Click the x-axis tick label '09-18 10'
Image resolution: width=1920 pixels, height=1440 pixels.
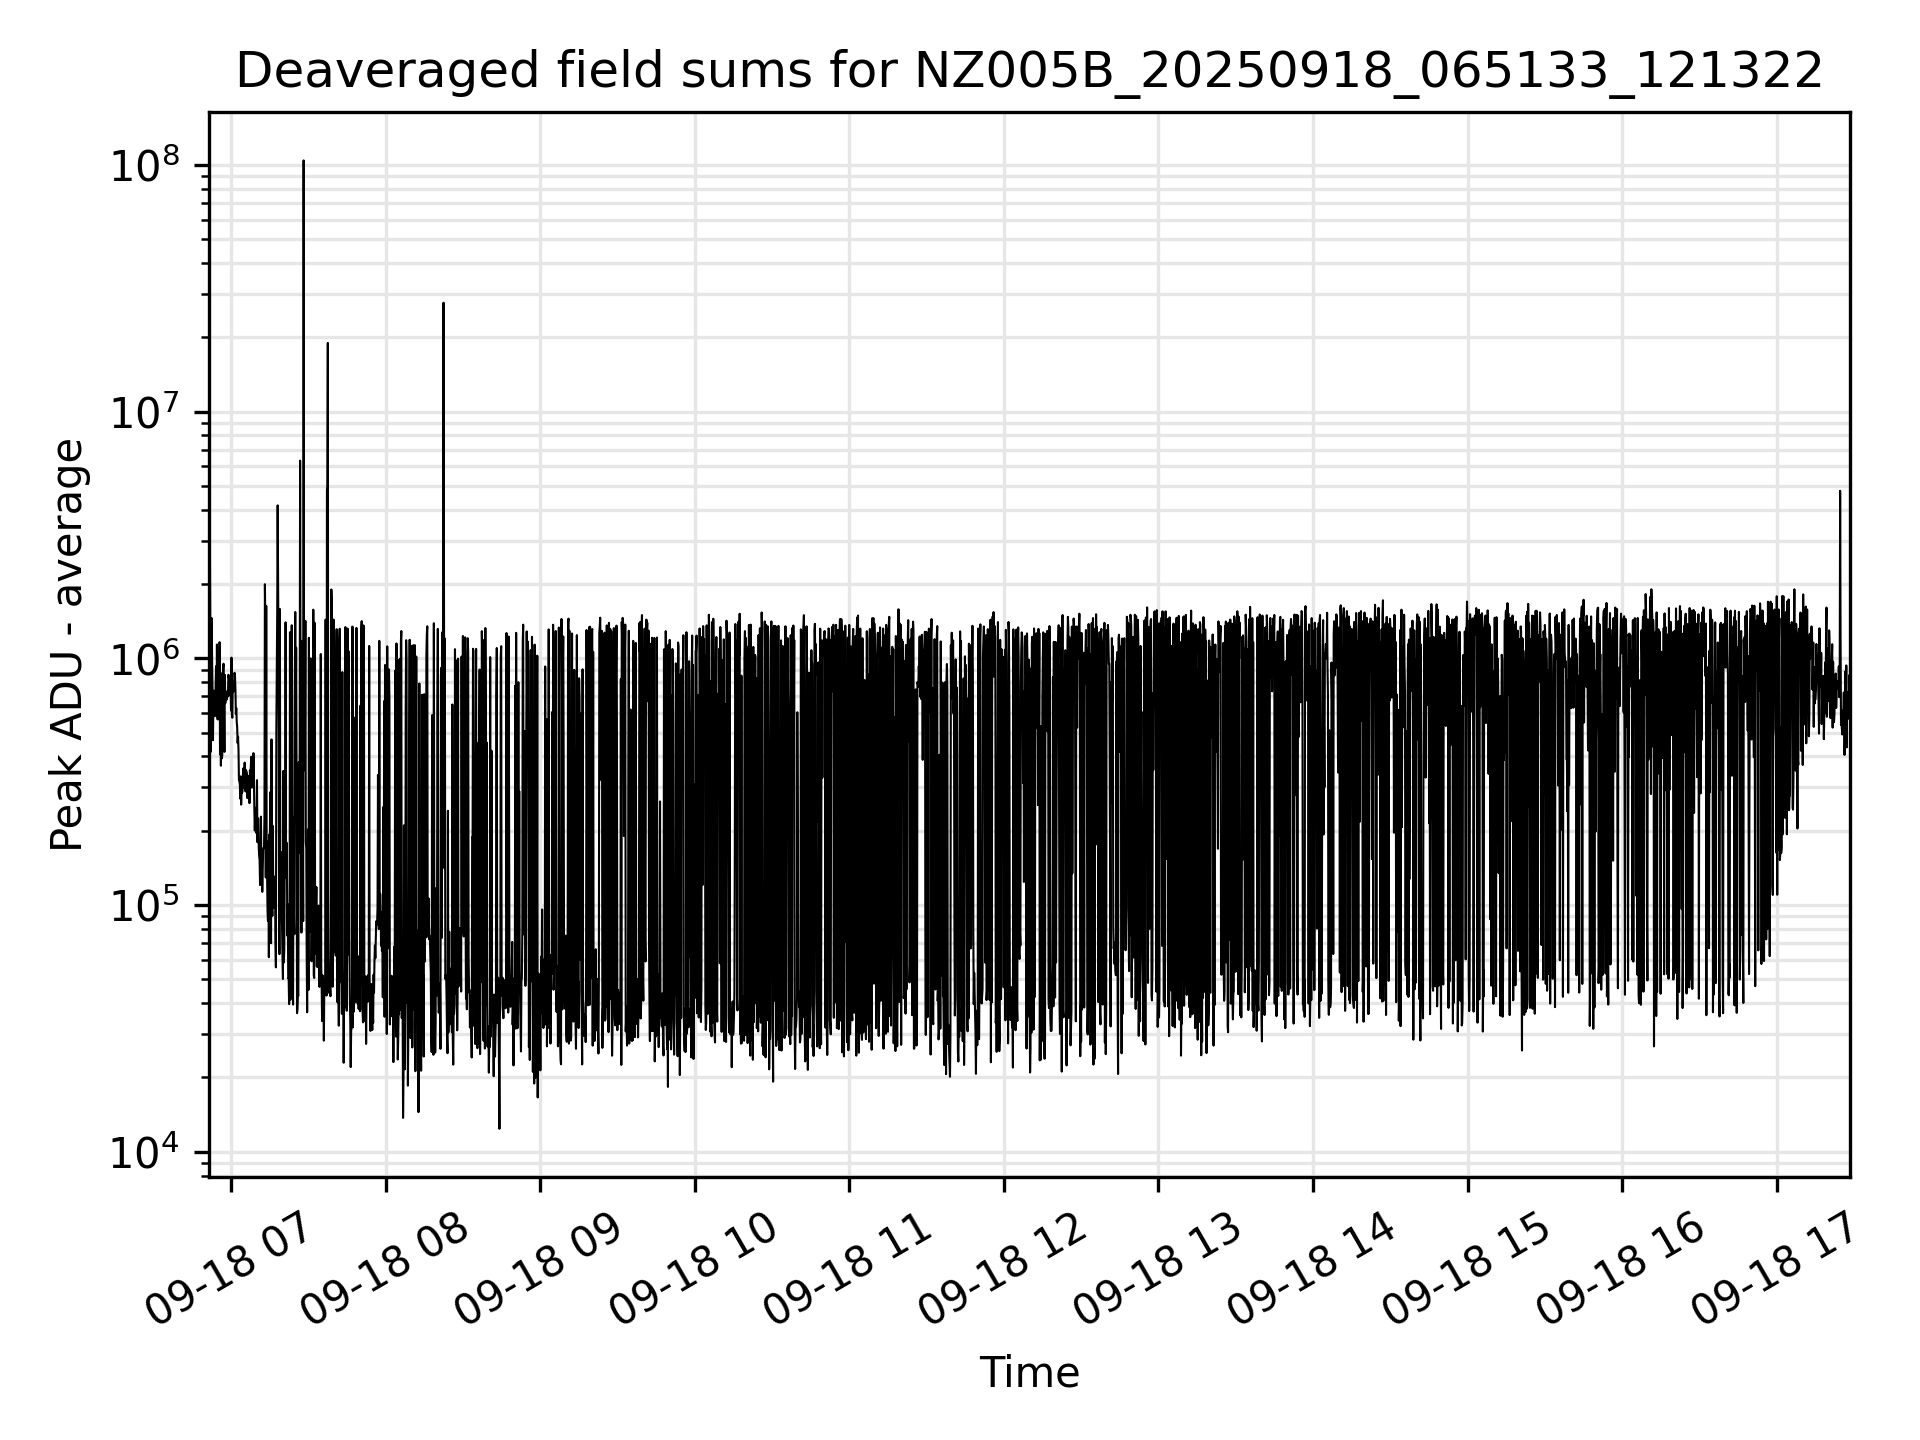[x=692, y=1268]
